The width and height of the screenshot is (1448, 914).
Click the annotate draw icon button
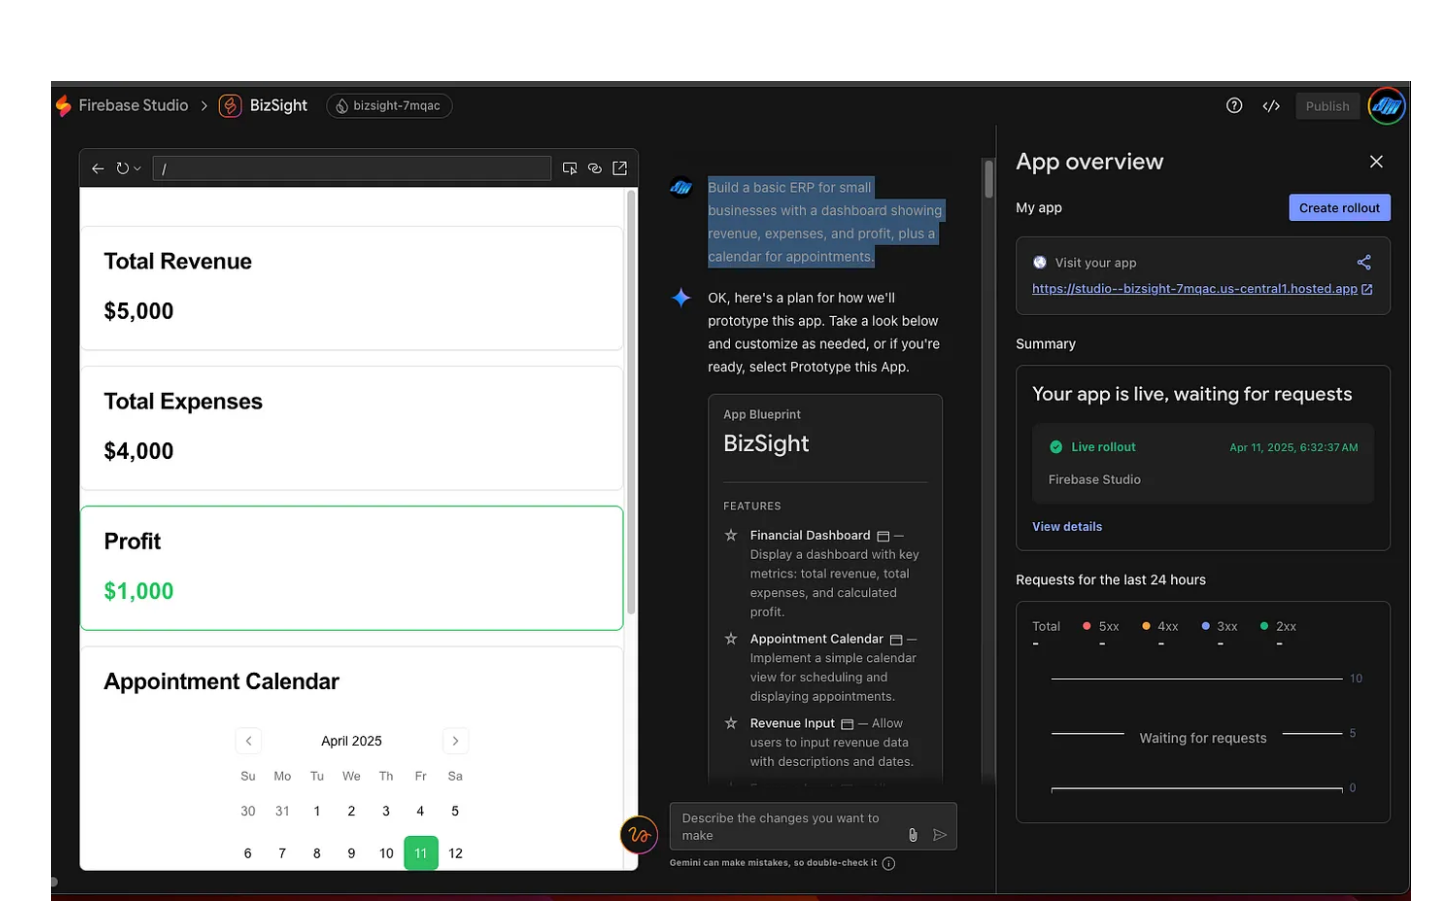coord(639,835)
